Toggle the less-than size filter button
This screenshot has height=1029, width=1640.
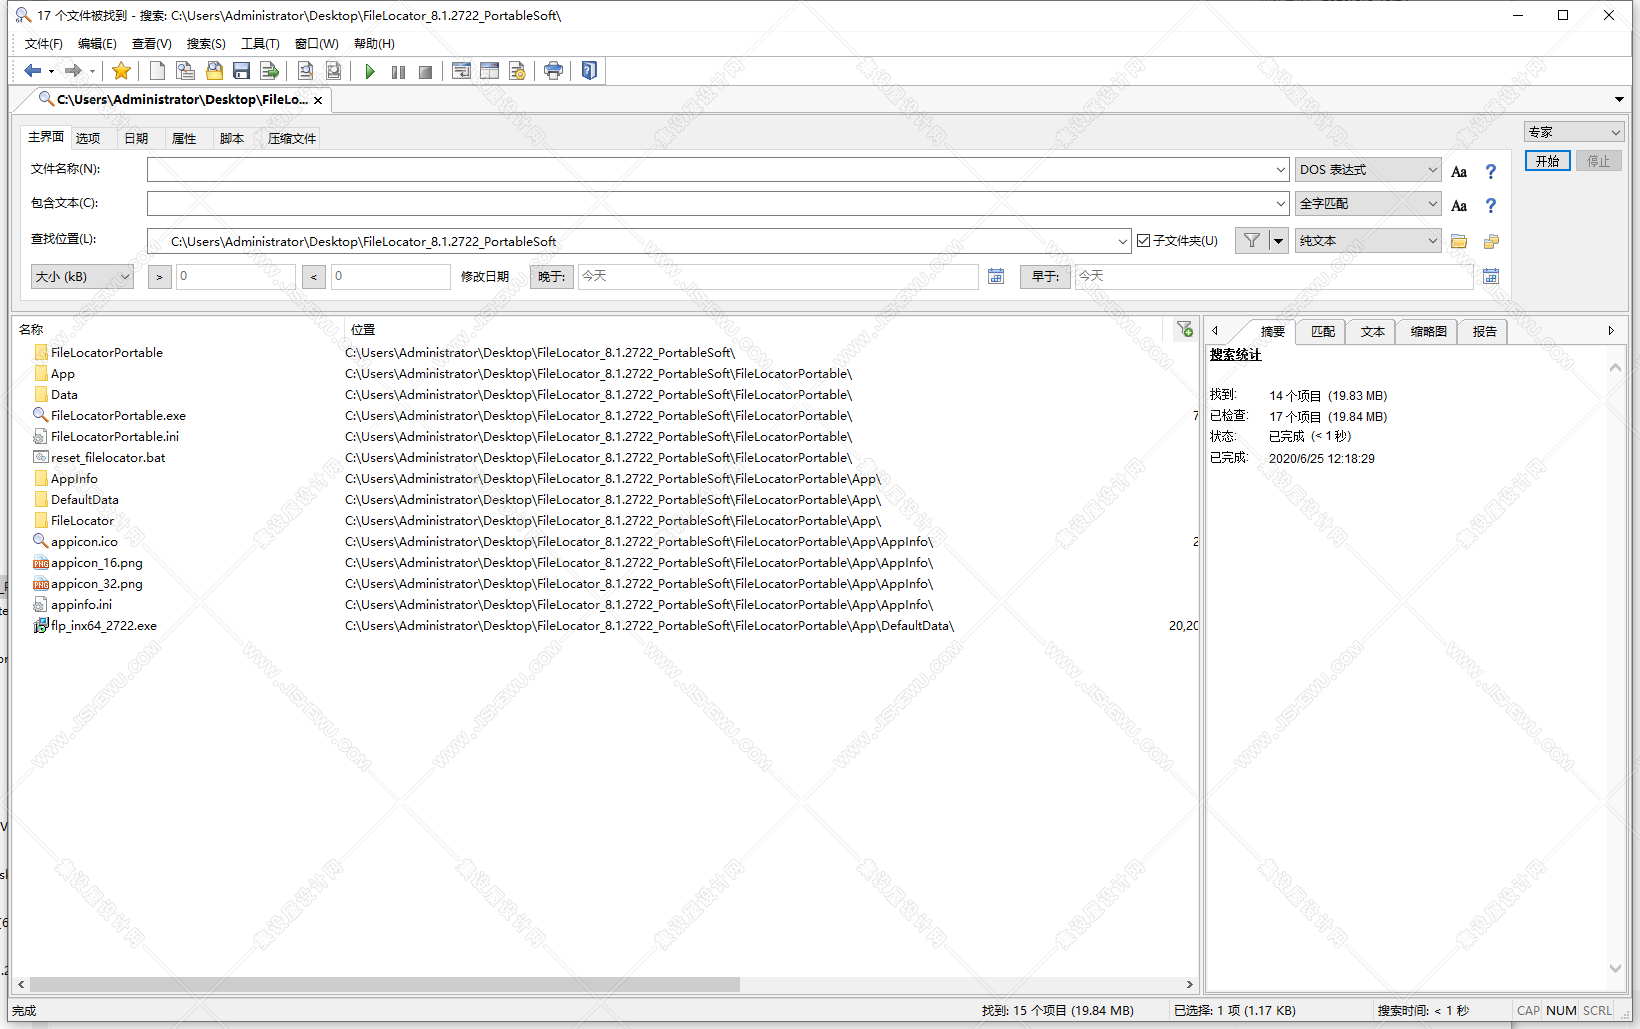tap(314, 276)
